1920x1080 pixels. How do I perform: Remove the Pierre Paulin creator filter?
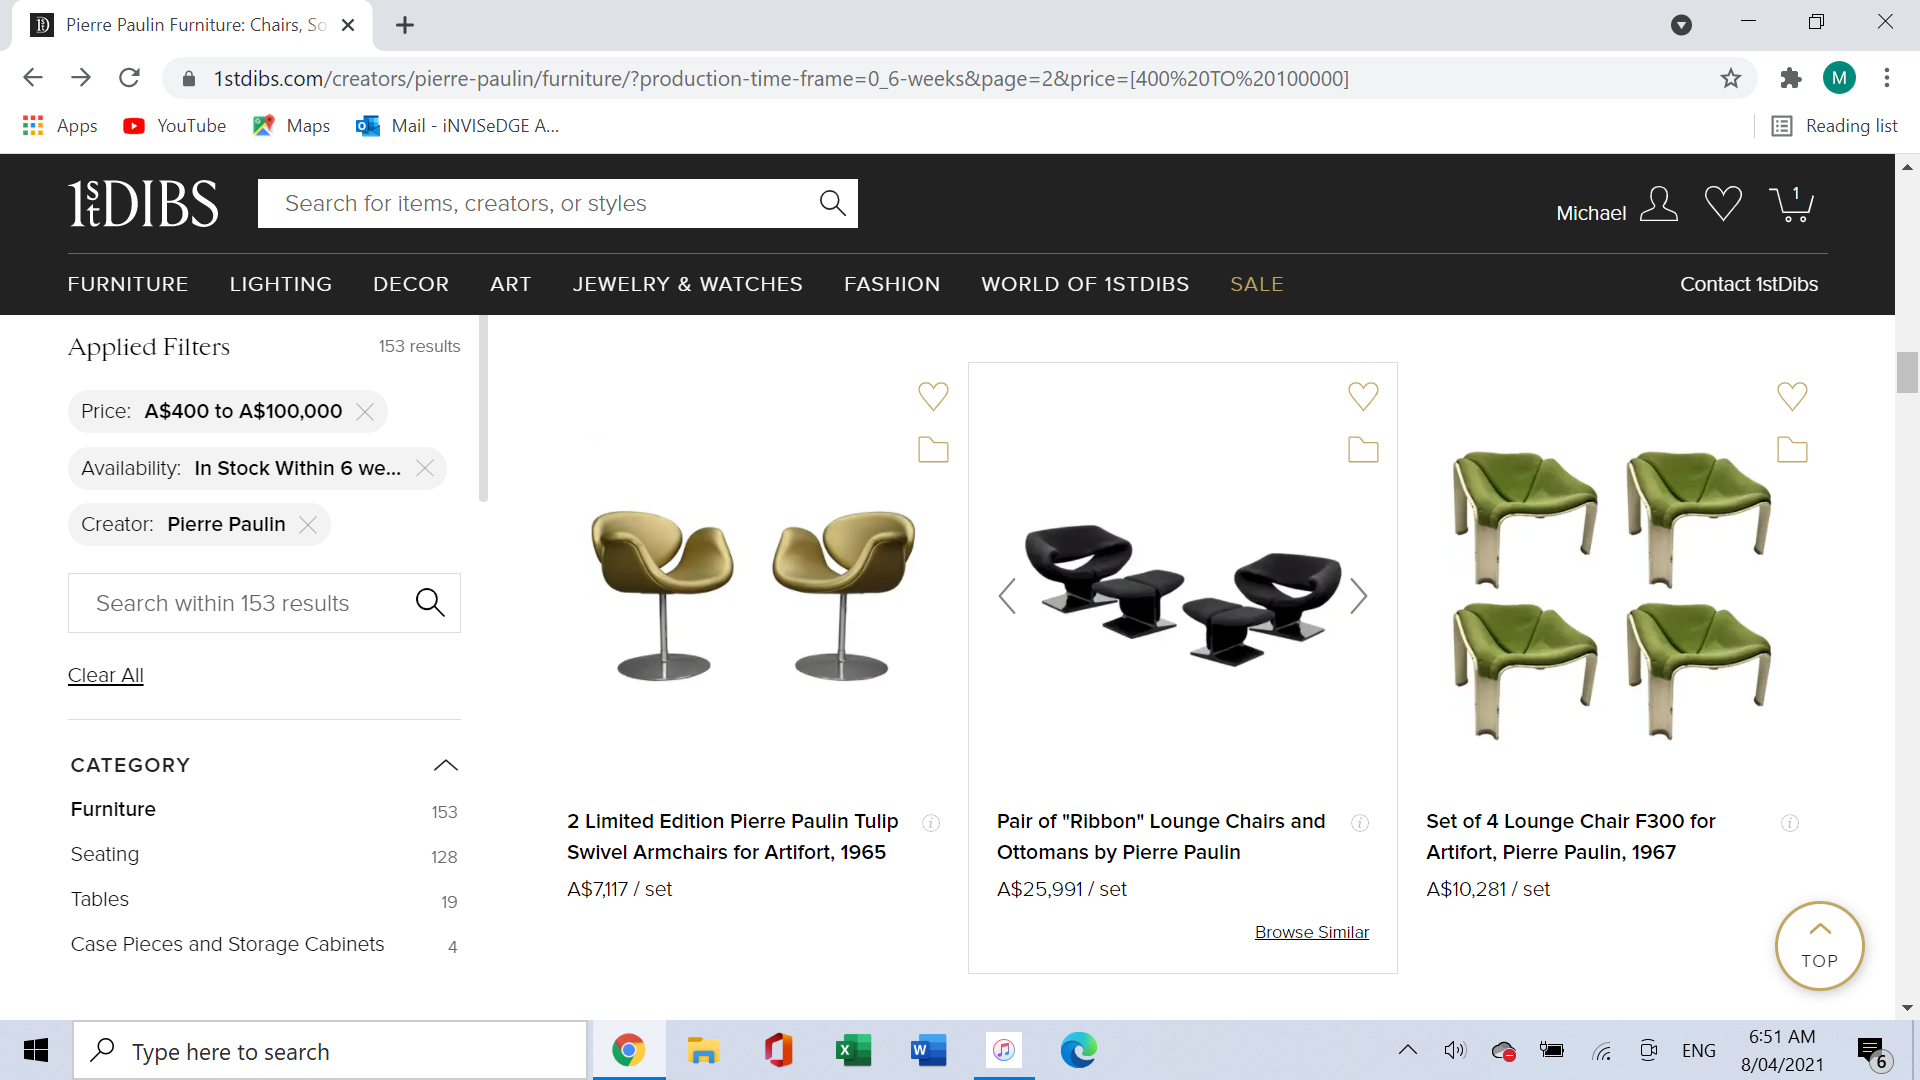click(x=308, y=525)
